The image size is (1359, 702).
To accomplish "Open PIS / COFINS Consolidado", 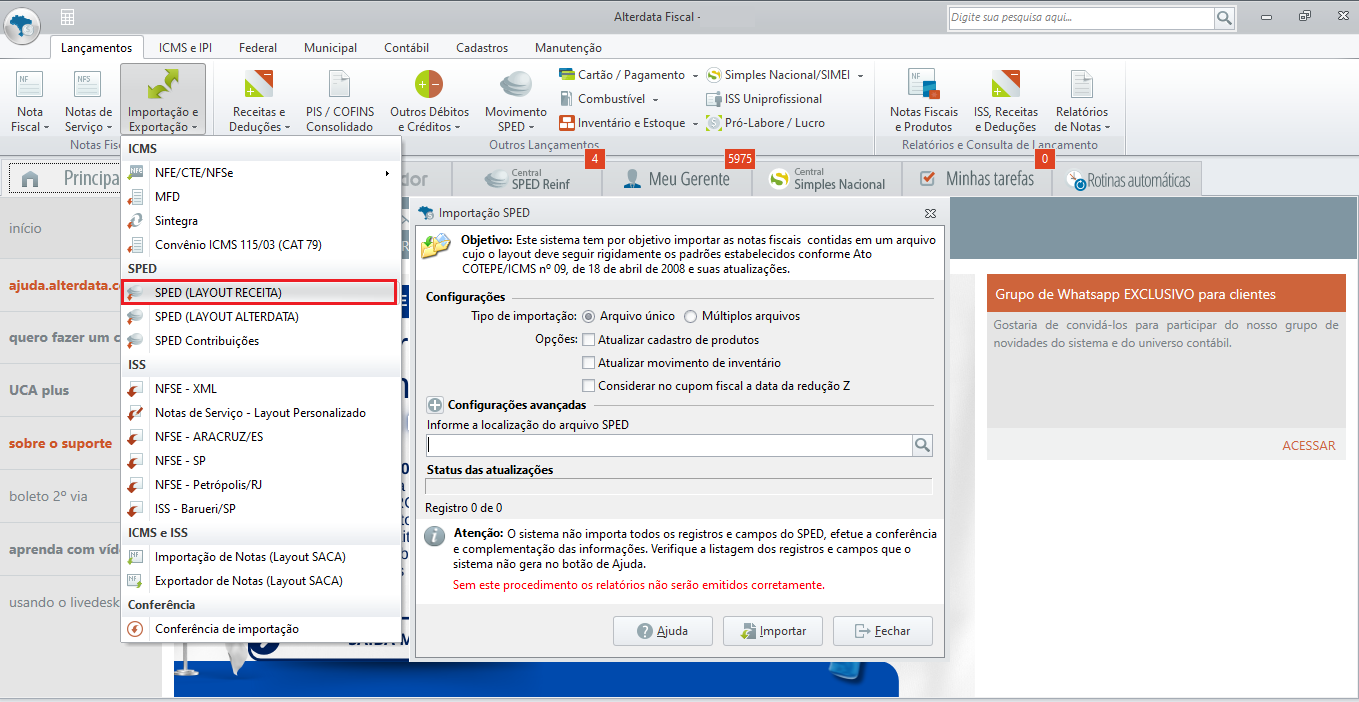I will [340, 101].
